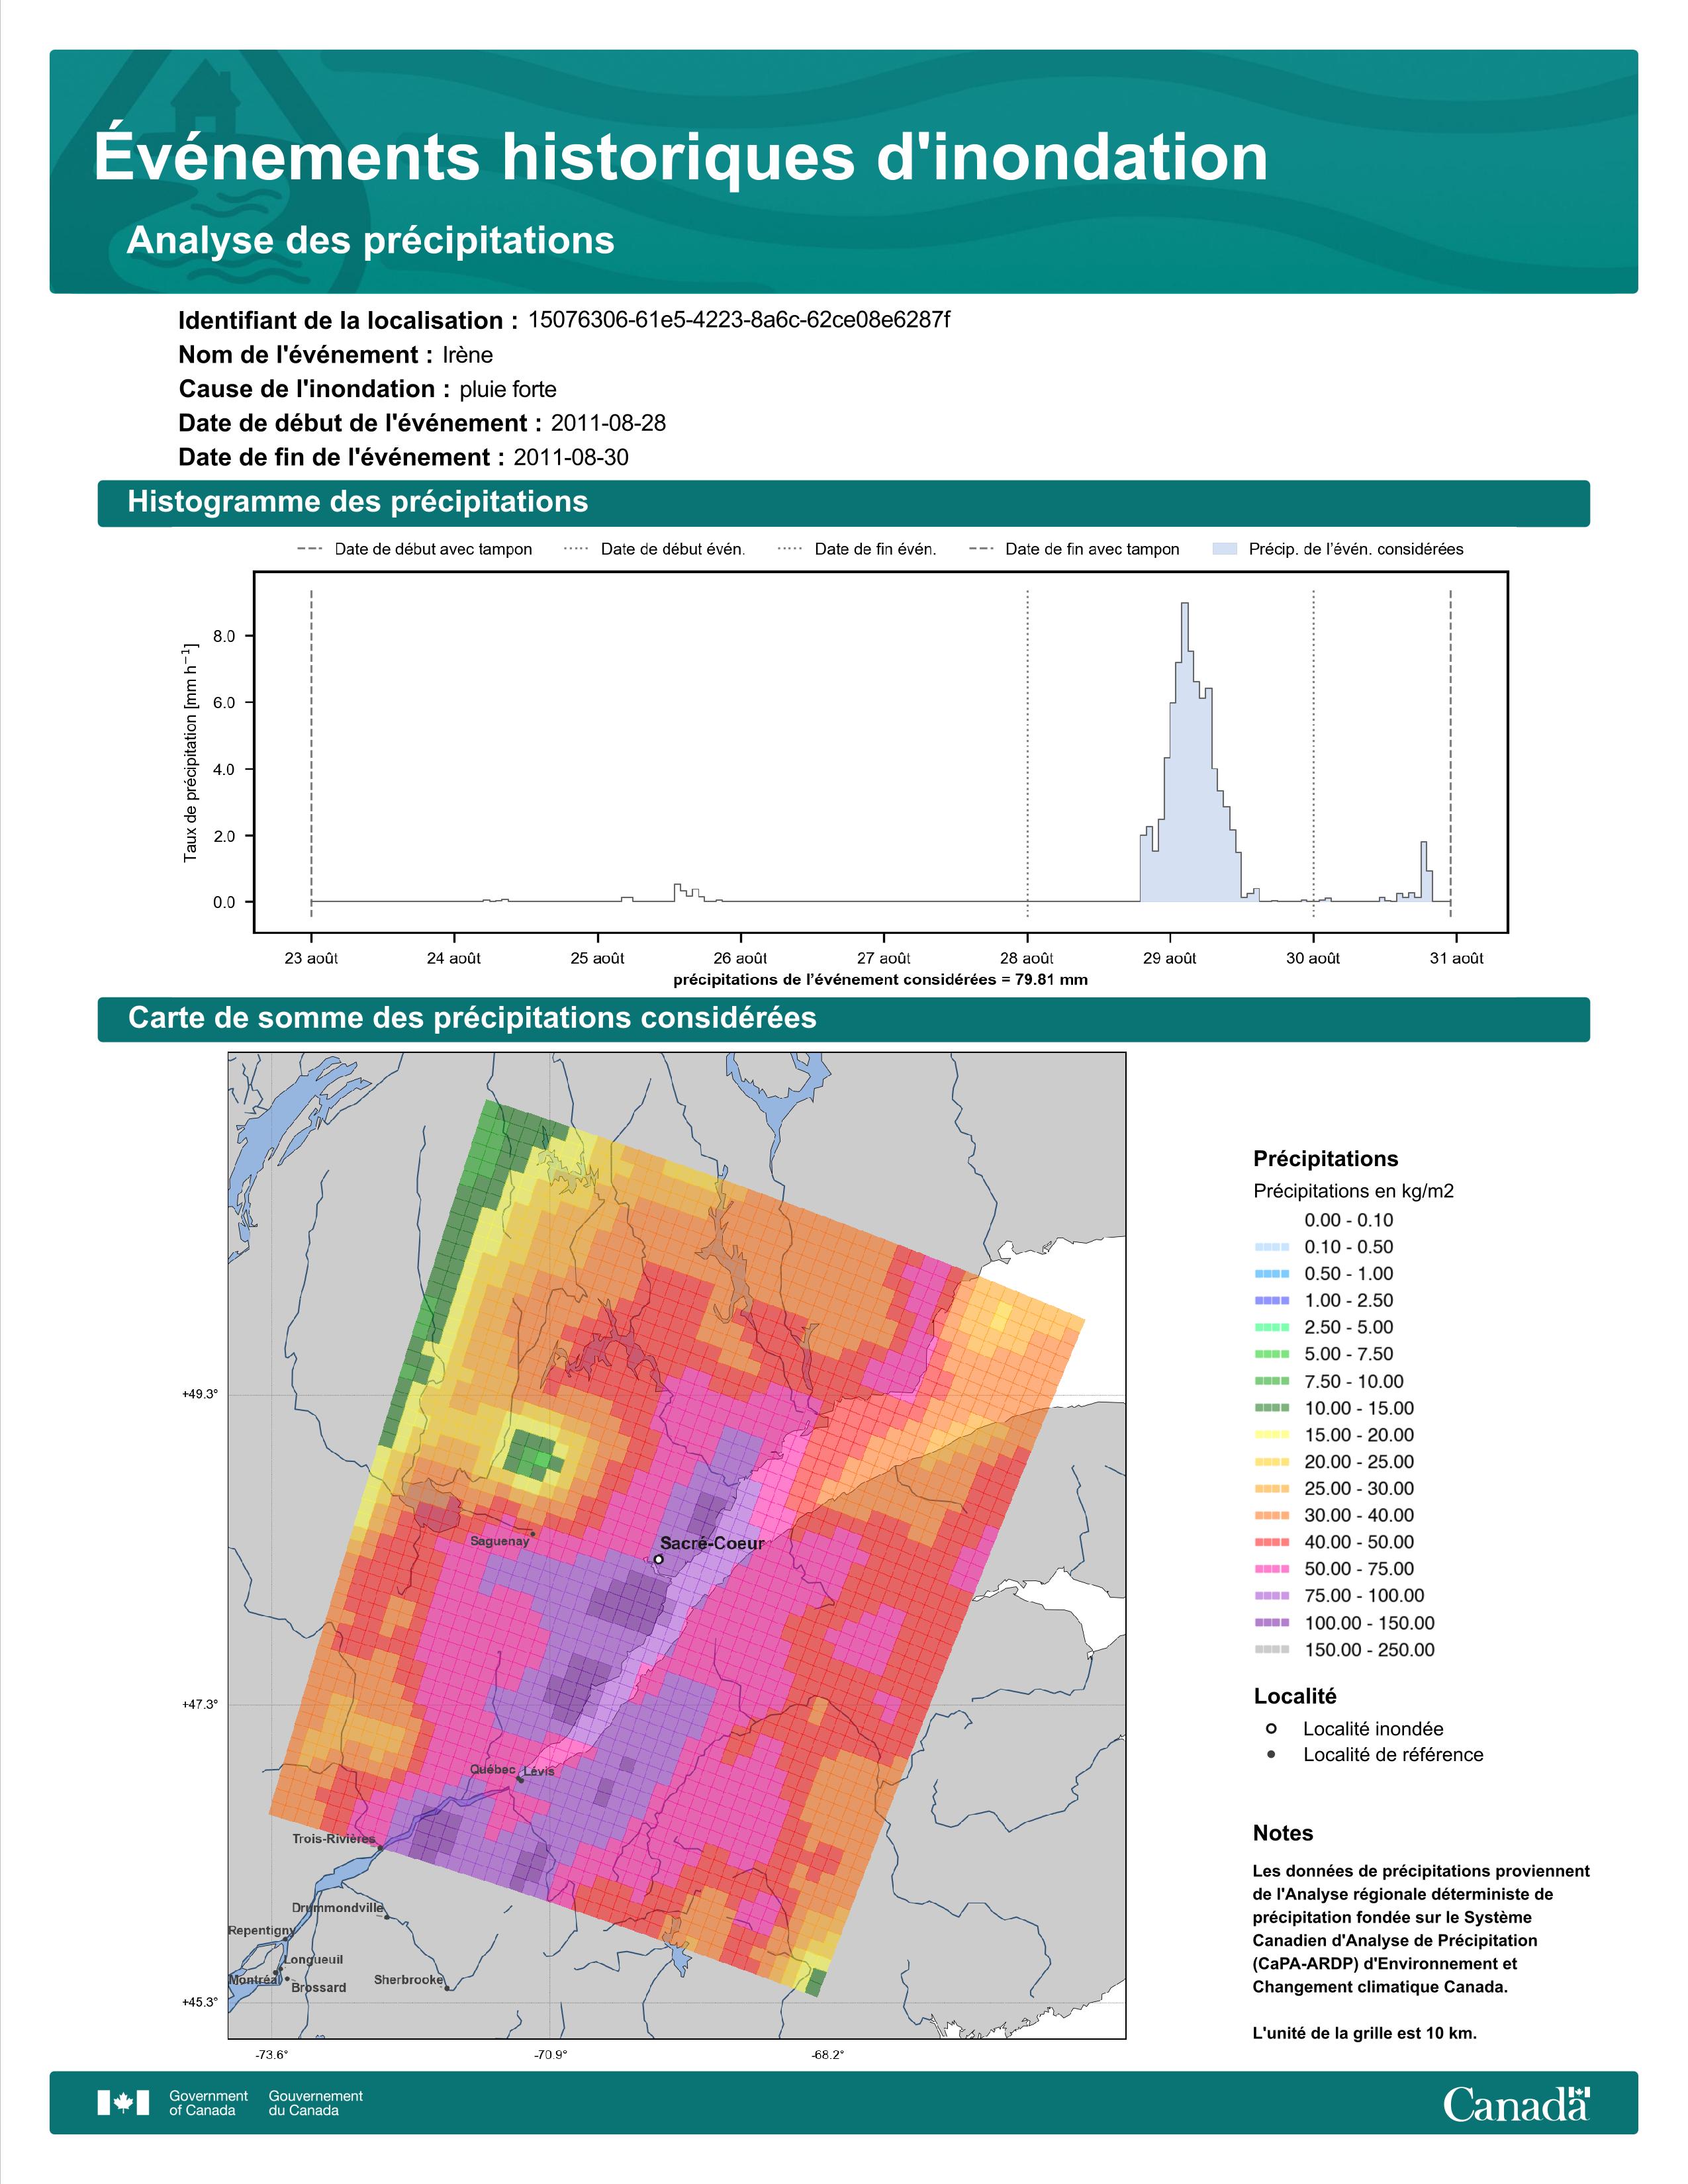Click the Précip. de l'évén. considérées swatch
This screenshot has width=1688, height=2184.
pos(1224,549)
